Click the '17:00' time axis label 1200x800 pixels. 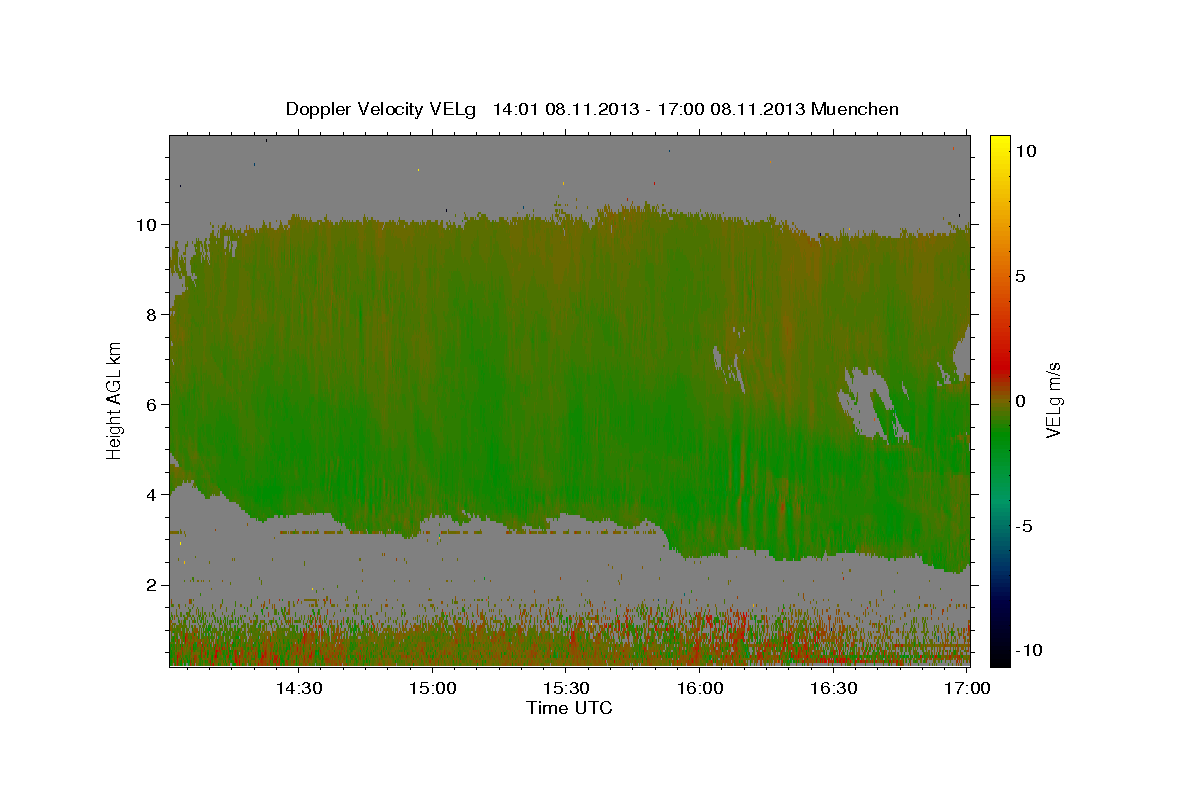tap(967, 689)
